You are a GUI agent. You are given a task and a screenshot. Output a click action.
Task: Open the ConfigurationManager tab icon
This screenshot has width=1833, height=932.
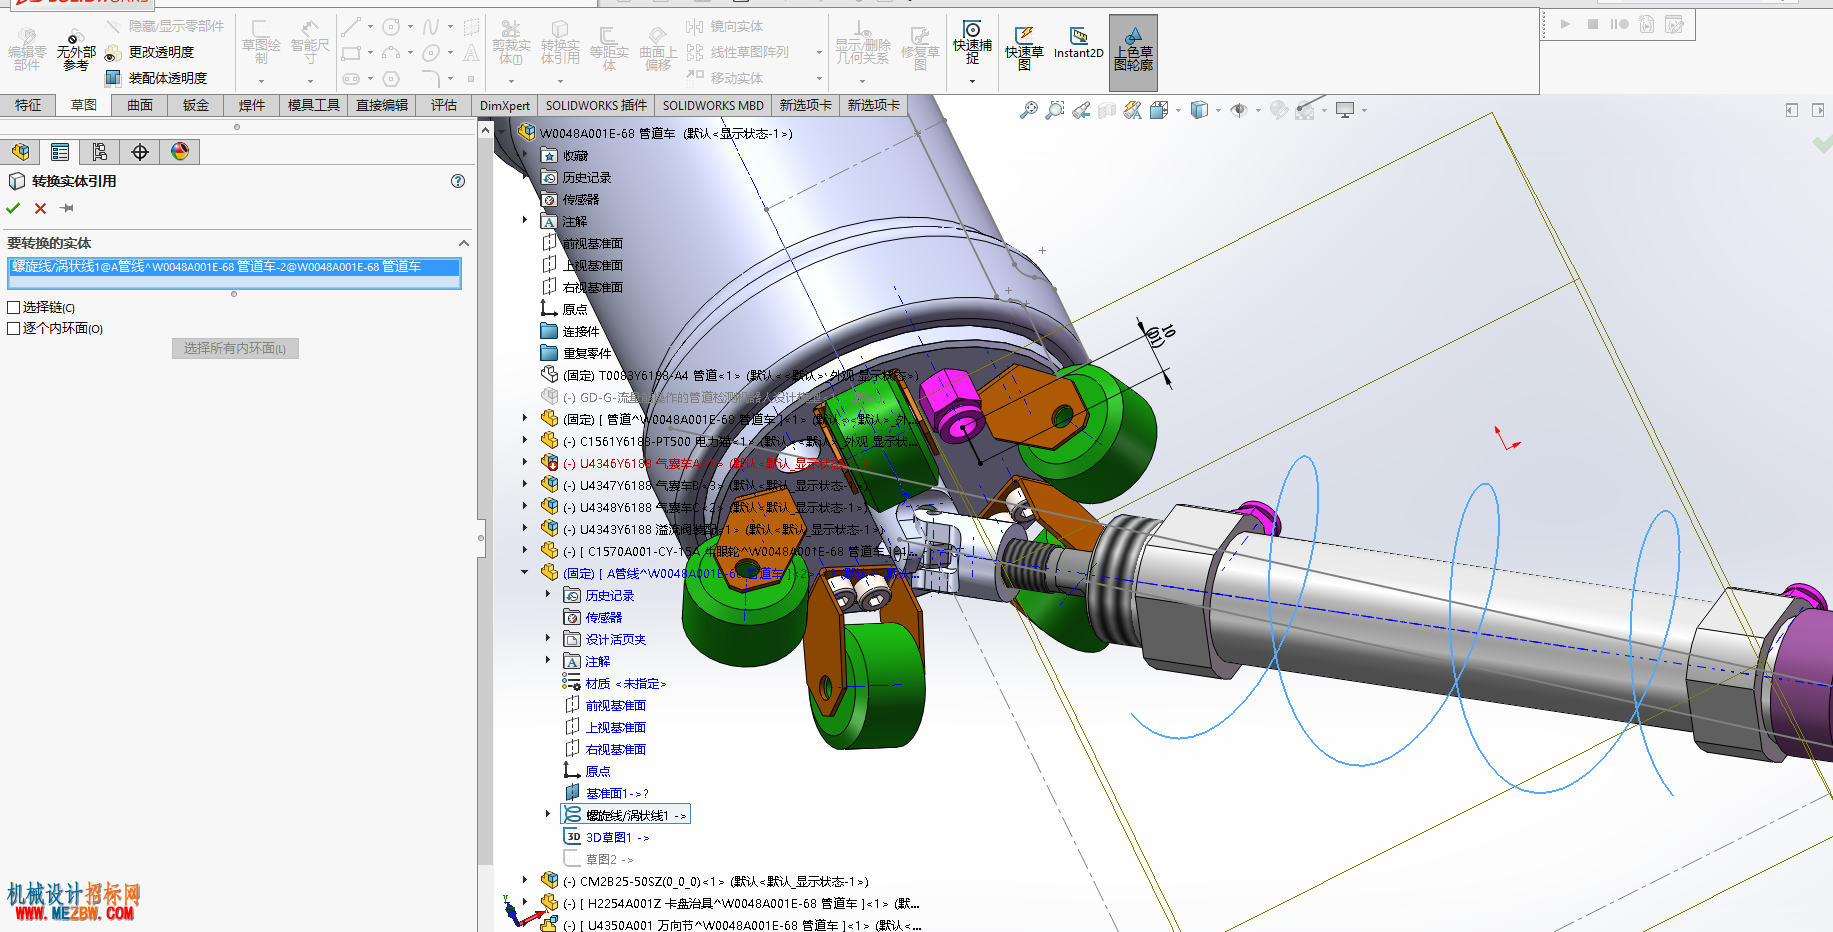pyautogui.click(x=100, y=152)
